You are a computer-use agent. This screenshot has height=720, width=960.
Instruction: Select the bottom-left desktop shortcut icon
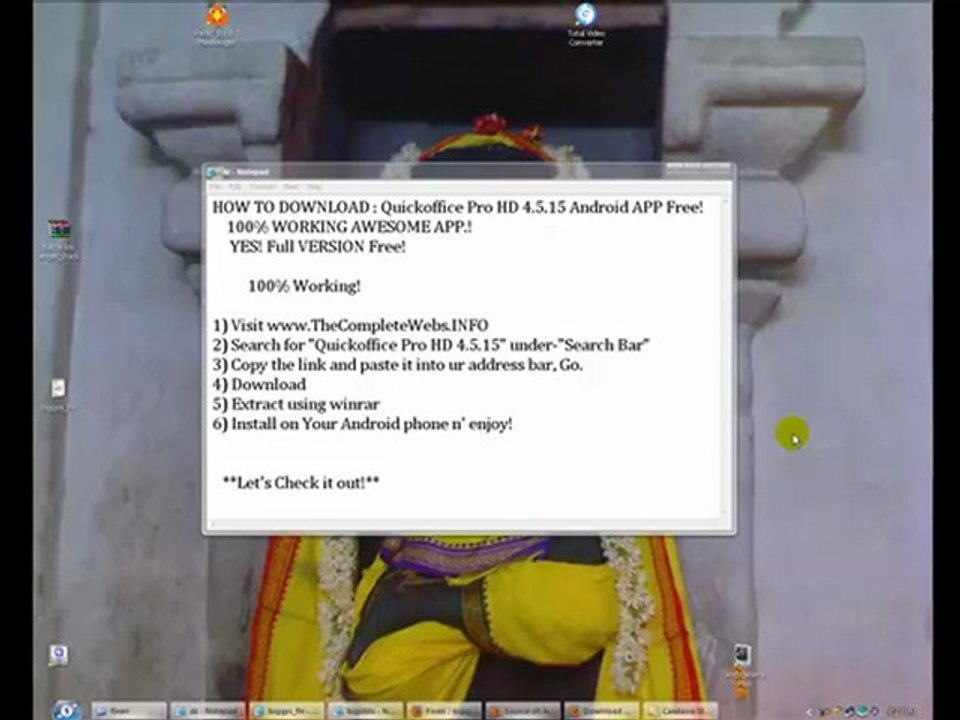click(x=59, y=655)
